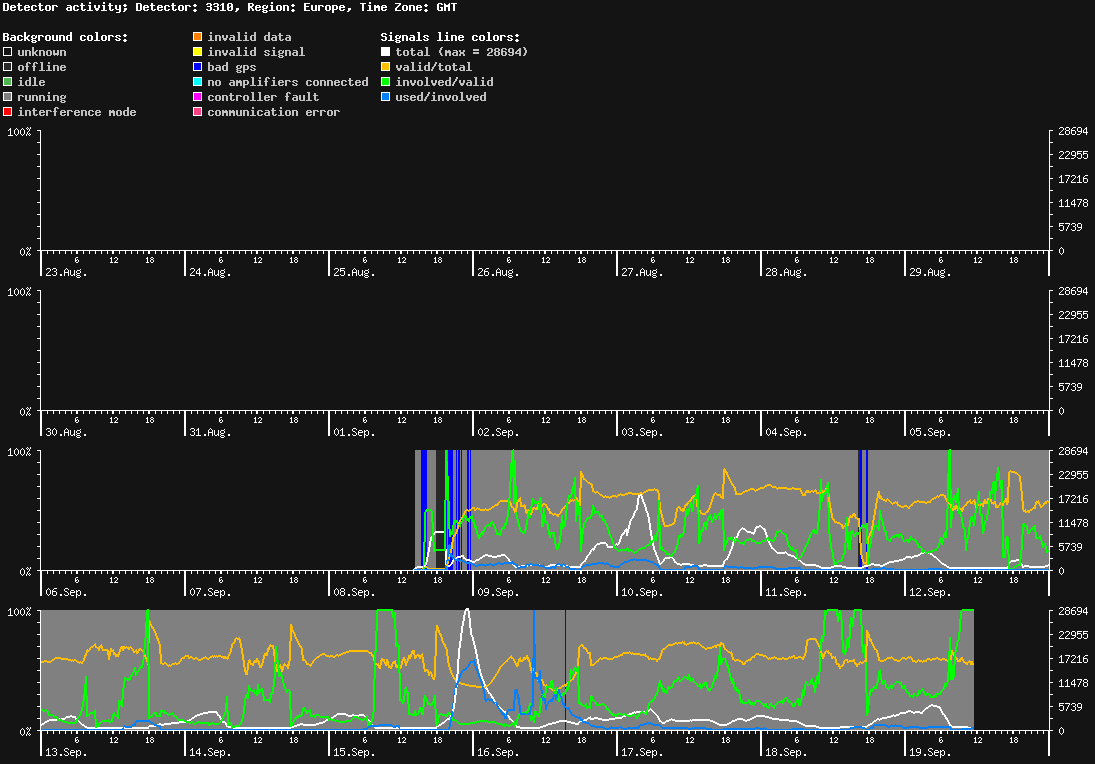Image resolution: width=1095 pixels, height=764 pixels.
Task: Click the 29.Aug. date label
Action: tap(930, 272)
